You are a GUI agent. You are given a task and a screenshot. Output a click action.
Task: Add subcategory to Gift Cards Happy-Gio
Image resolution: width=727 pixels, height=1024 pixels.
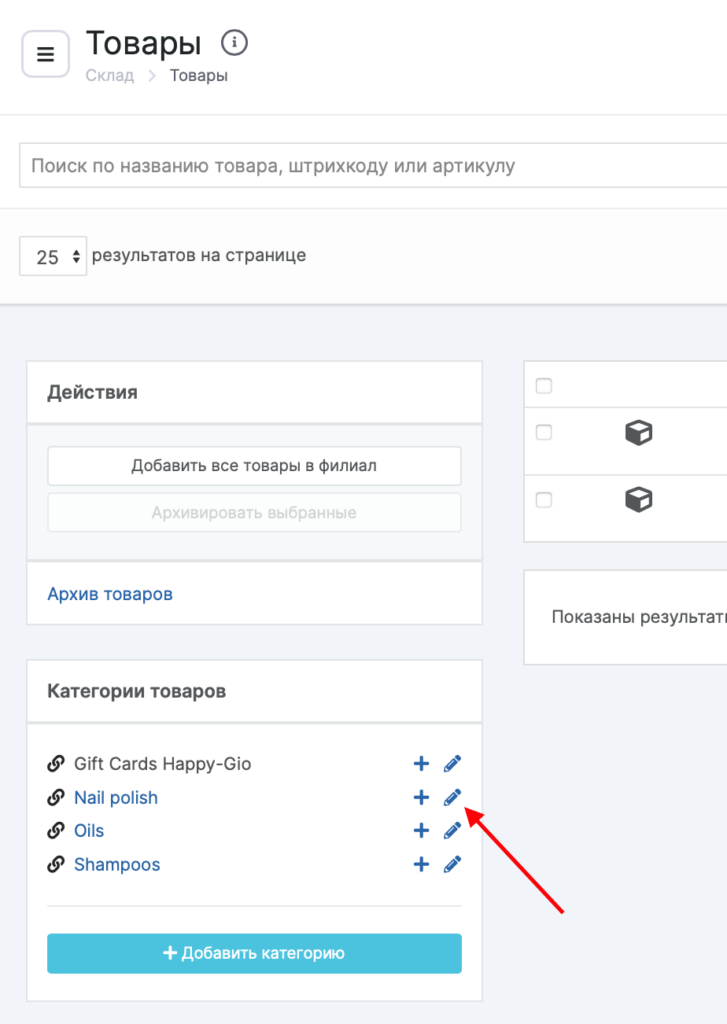tap(421, 764)
